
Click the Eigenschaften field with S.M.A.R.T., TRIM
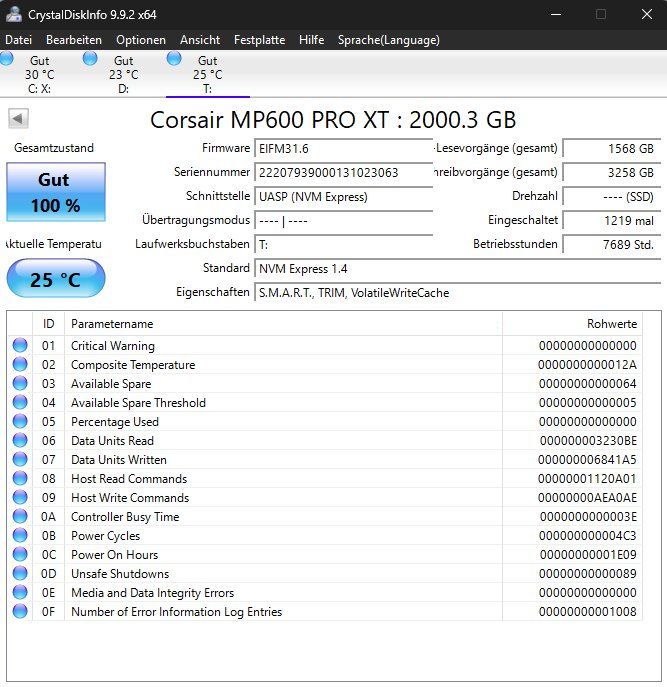point(458,293)
